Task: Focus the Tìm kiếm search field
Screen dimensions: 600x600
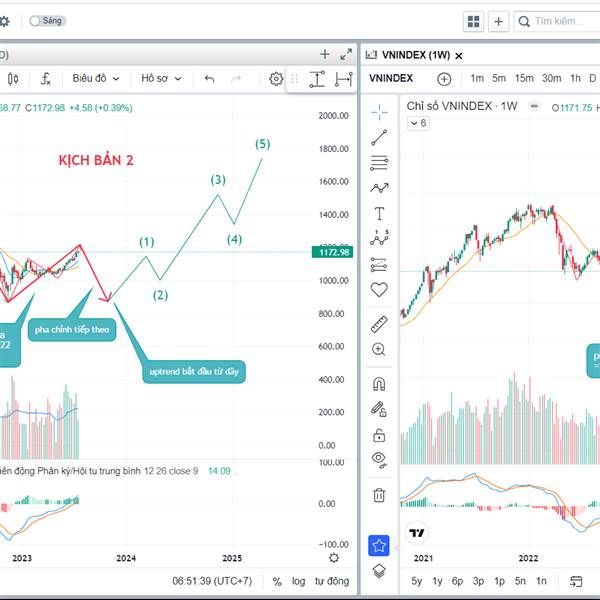Action: 558,21
